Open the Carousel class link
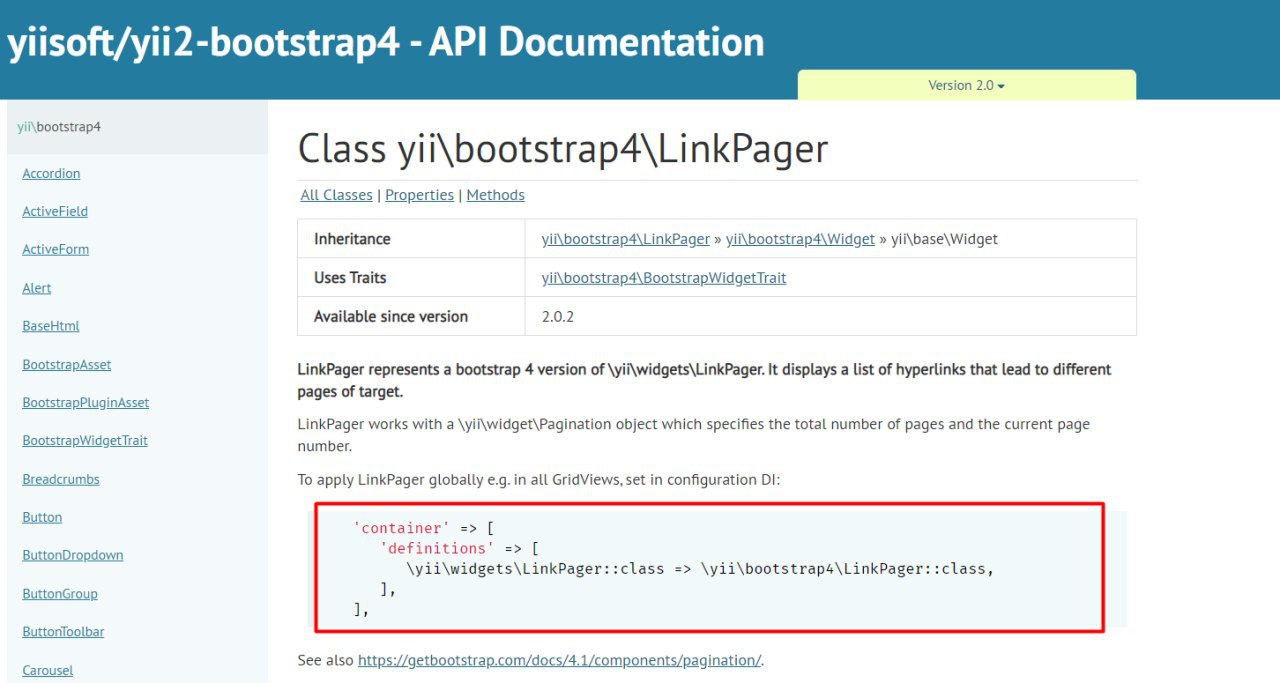The image size is (1280, 683). pyautogui.click(x=48, y=670)
